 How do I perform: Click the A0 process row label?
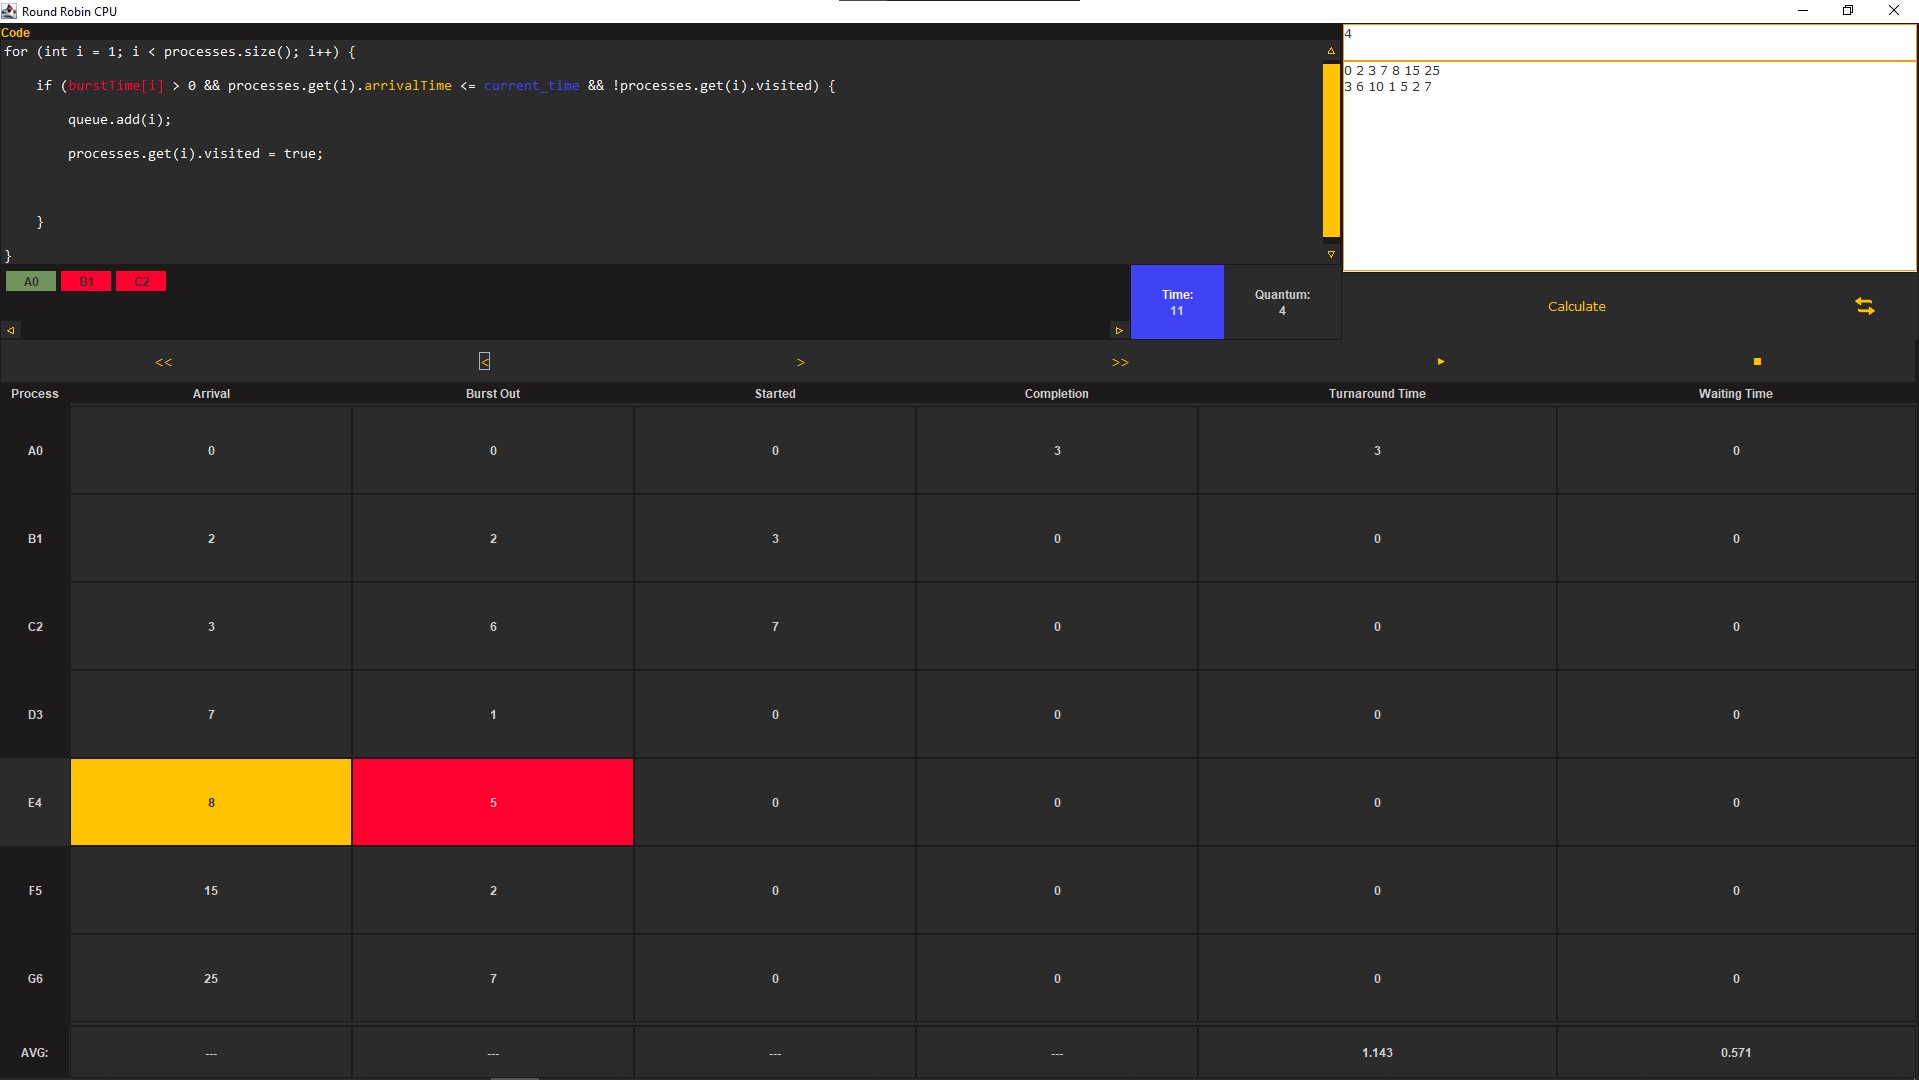(x=35, y=451)
